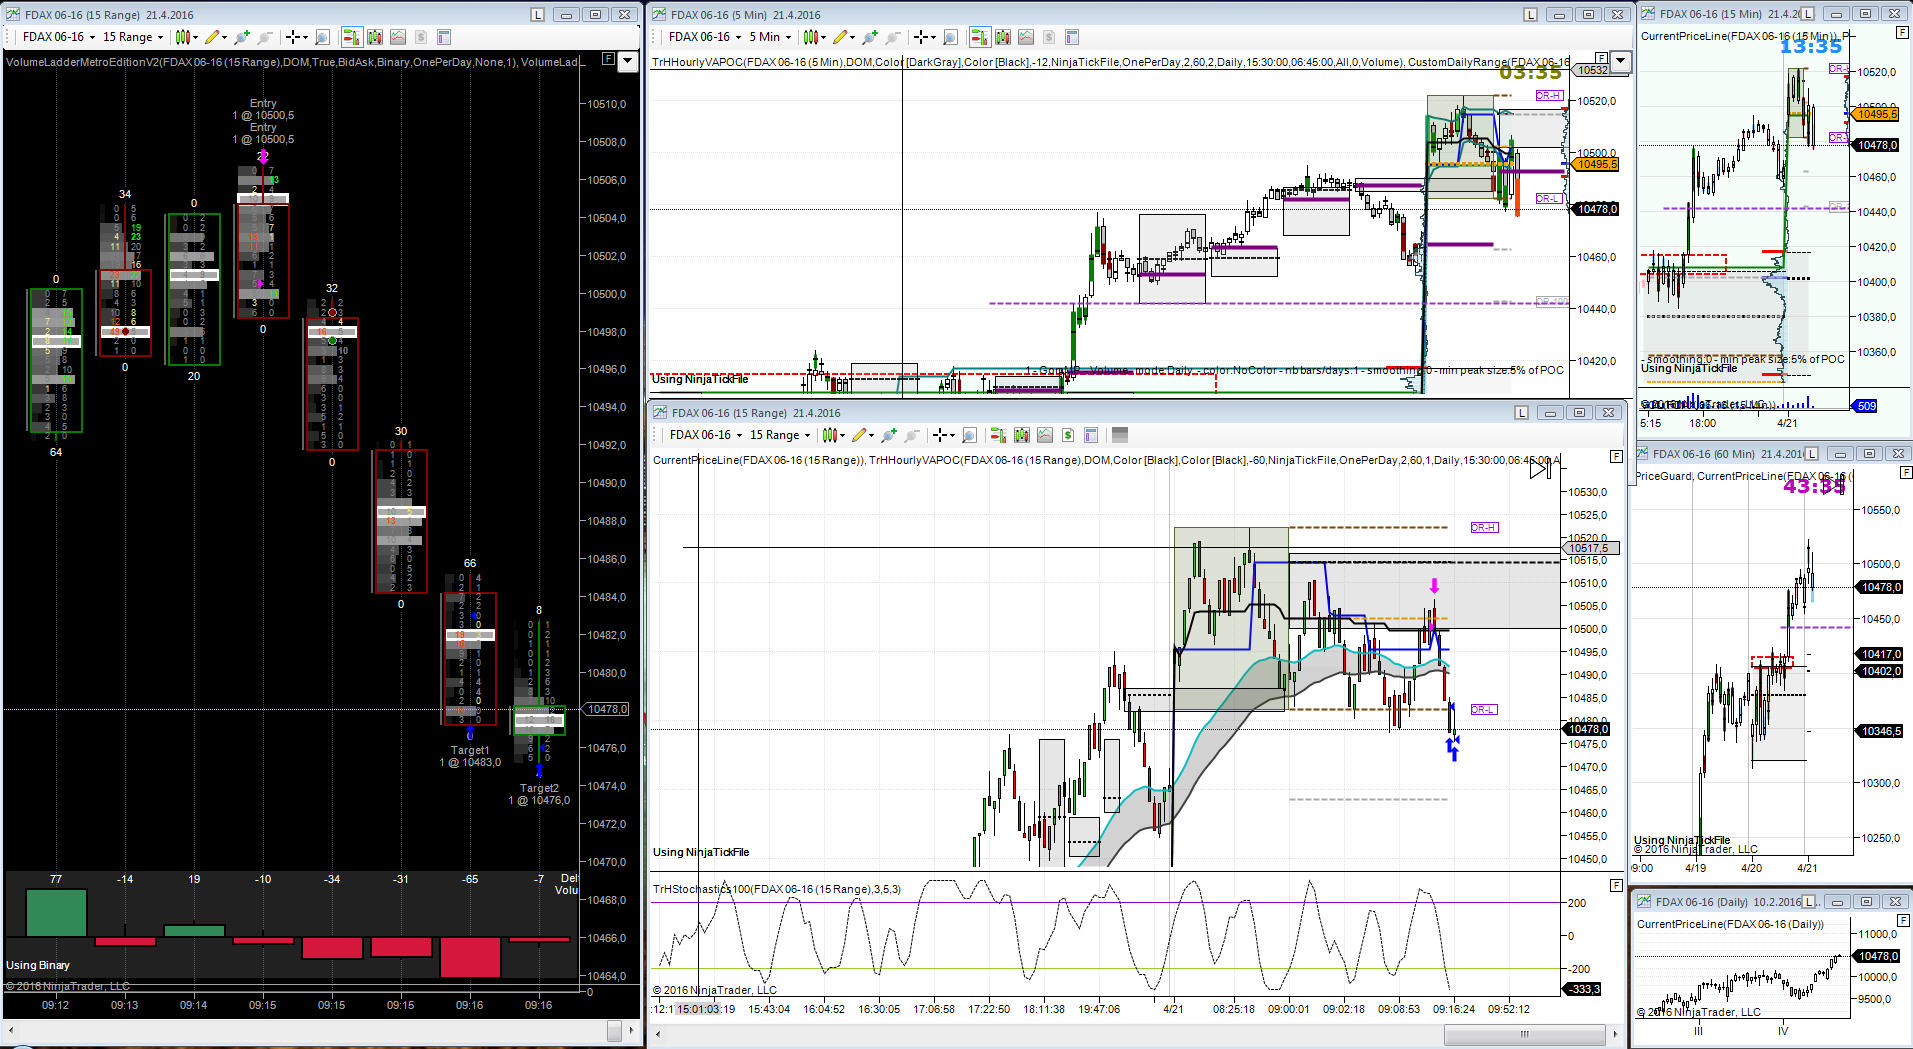Toggle the F button in left Range chart

point(608,59)
